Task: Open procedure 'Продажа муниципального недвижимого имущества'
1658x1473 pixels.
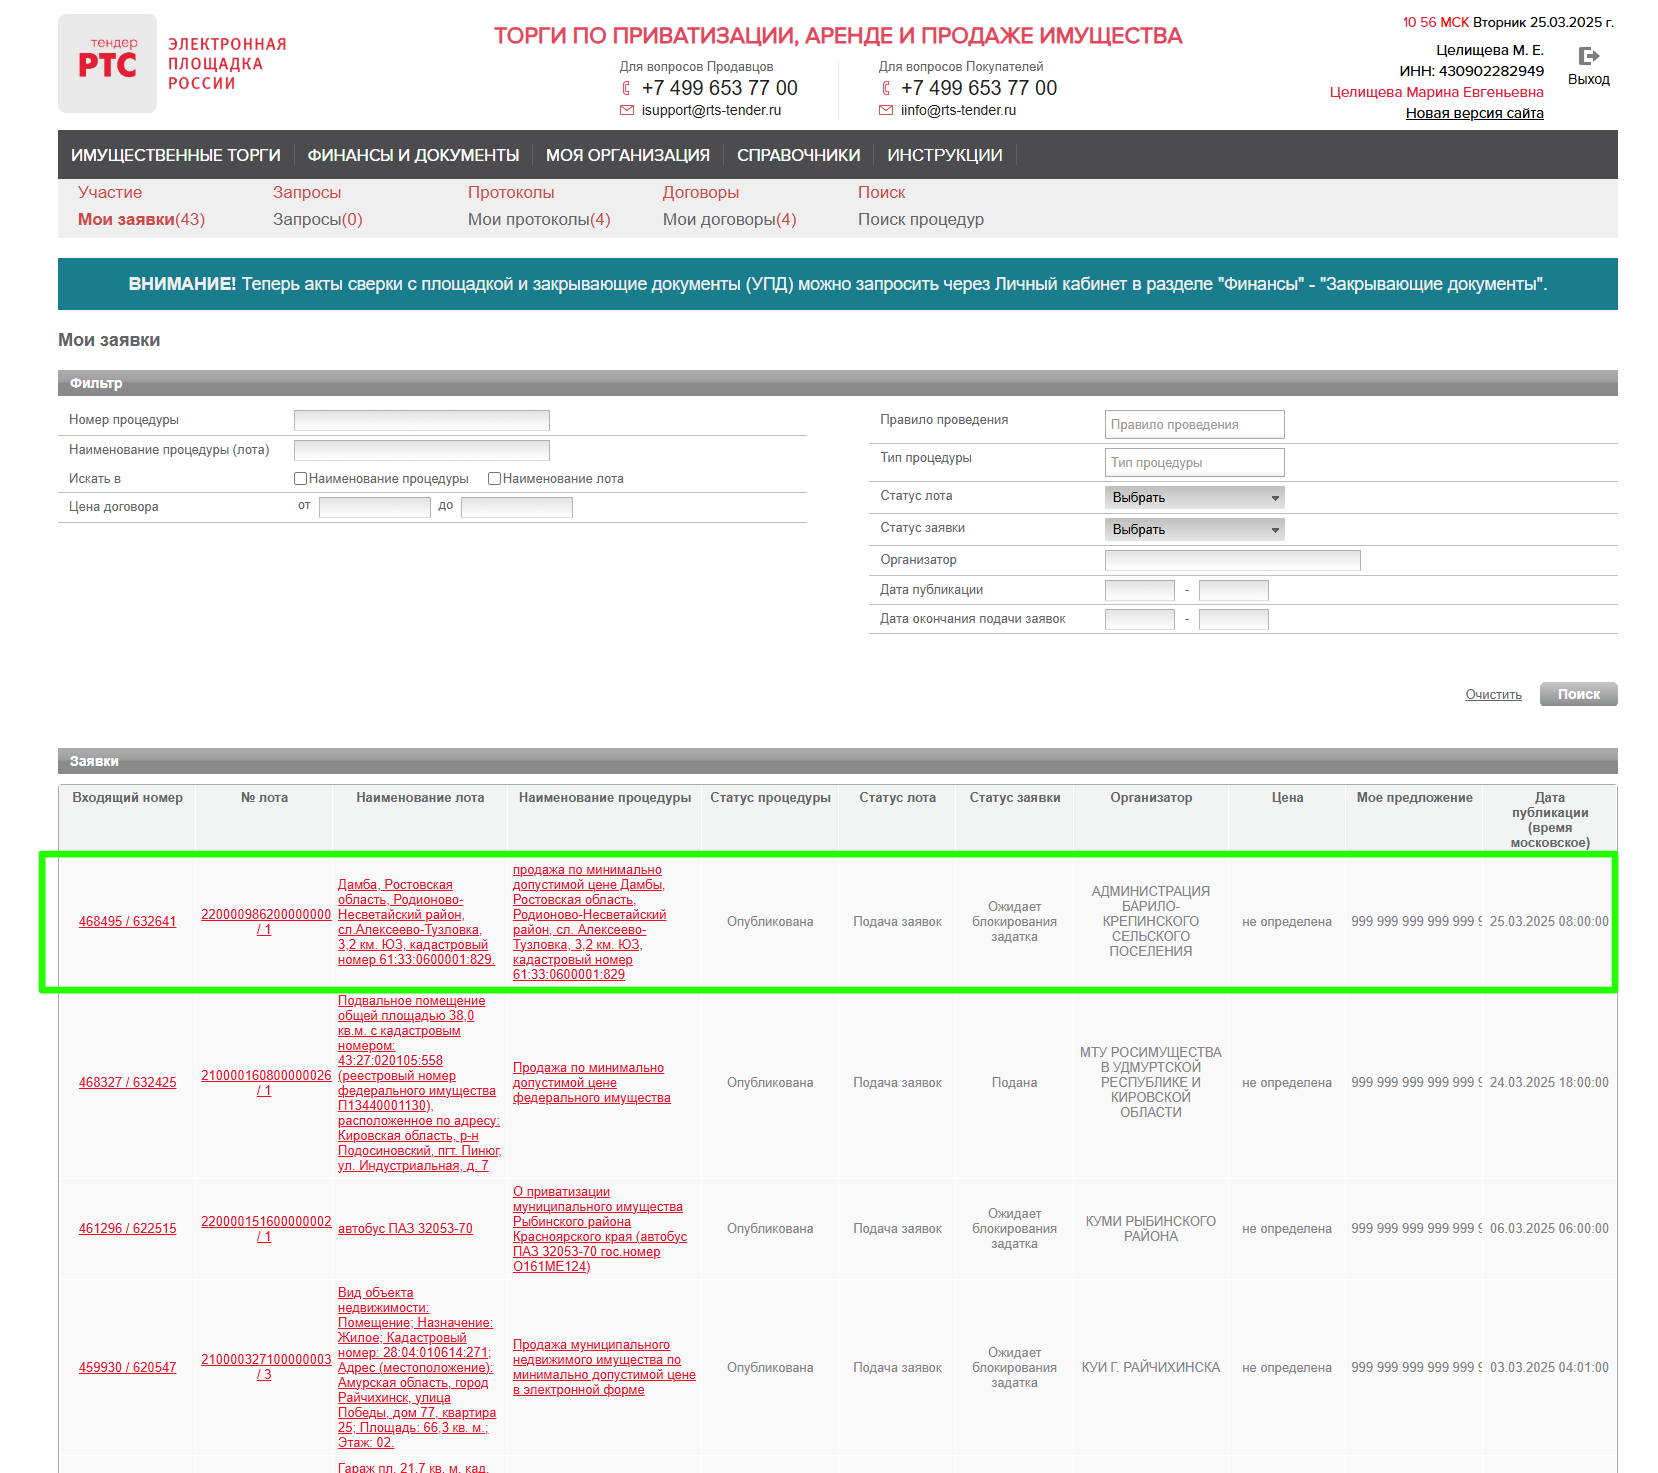Action: click(x=604, y=1367)
